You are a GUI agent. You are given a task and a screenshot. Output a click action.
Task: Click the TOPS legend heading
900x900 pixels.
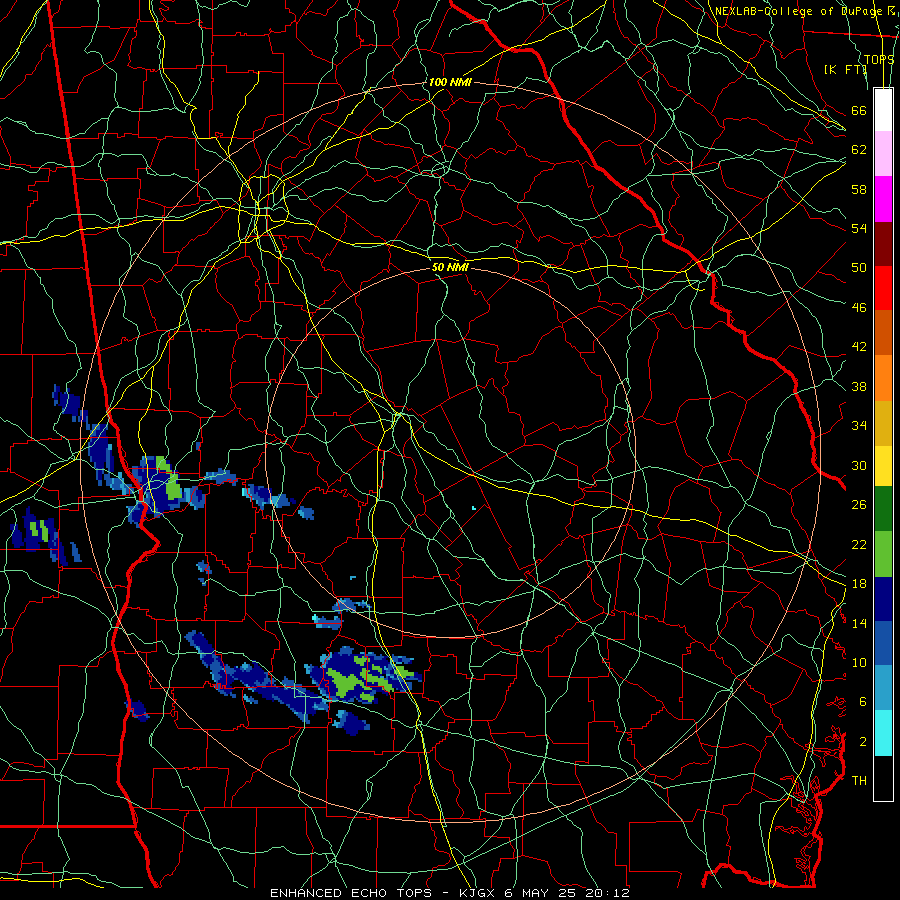(x=879, y=59)
